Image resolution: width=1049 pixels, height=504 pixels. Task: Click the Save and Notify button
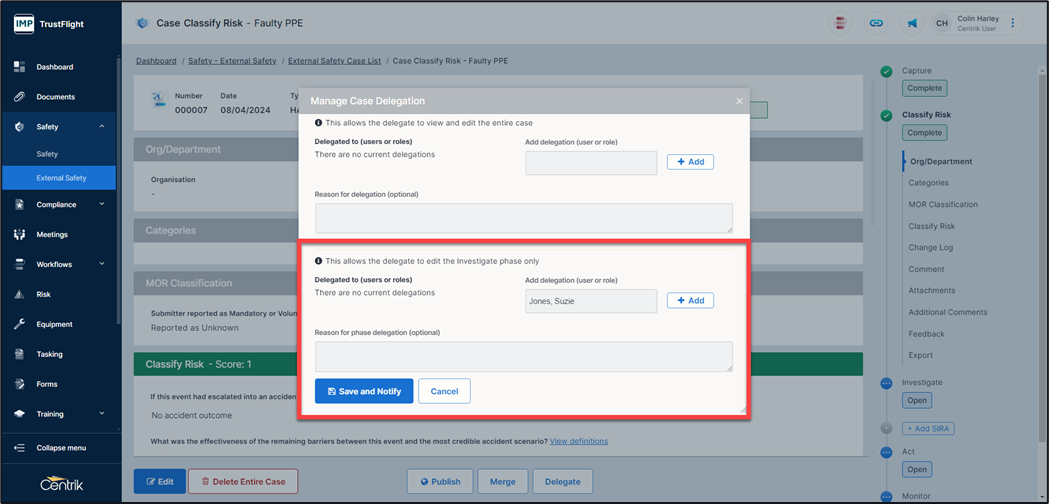364,391
